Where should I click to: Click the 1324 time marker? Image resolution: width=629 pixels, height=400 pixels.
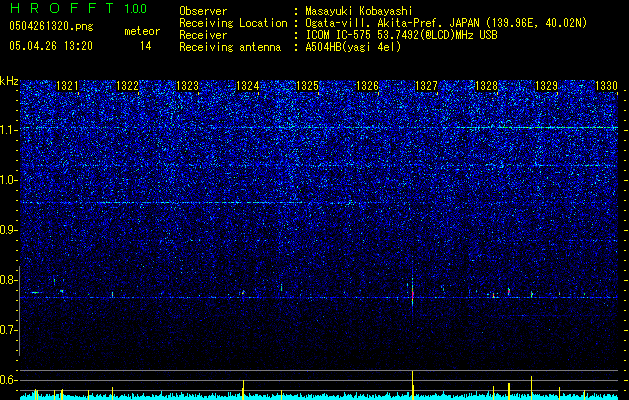pyautogui.click(x=248, y=86)
